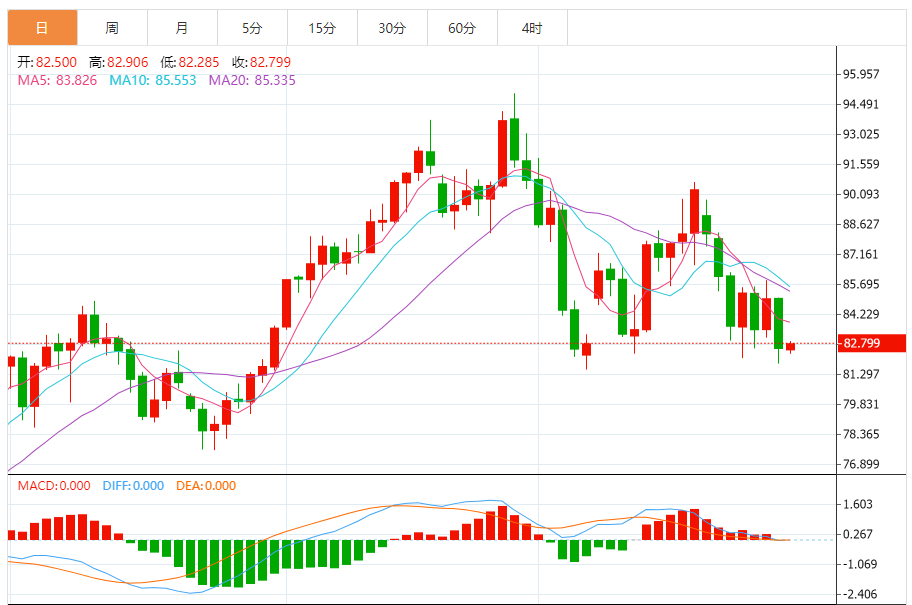
Task: Click the red current price tag 82.799
Action: click(x=871, y=343)
